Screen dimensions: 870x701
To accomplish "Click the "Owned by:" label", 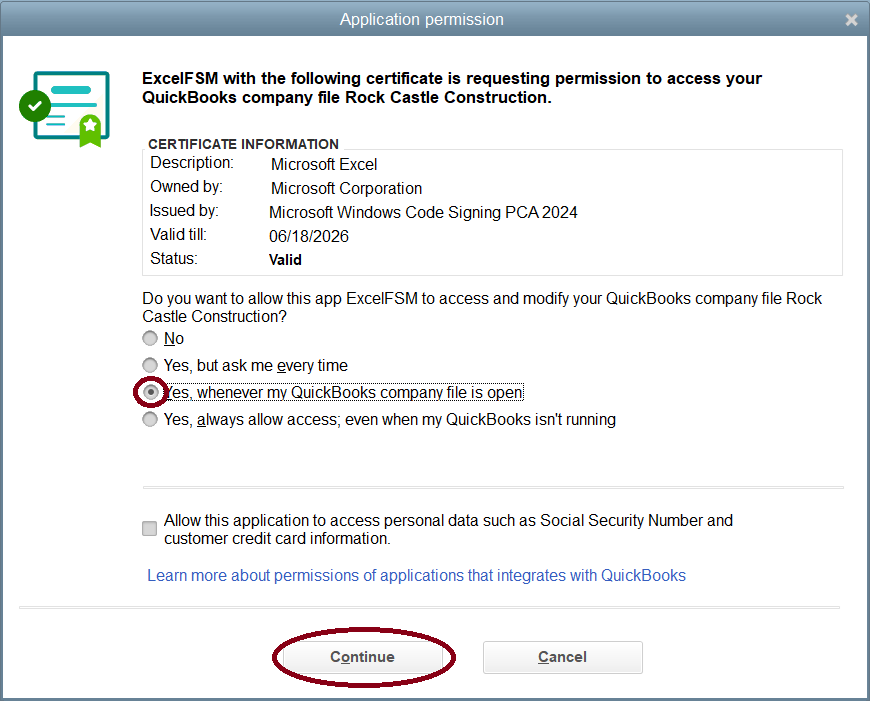I will point(186,186).
